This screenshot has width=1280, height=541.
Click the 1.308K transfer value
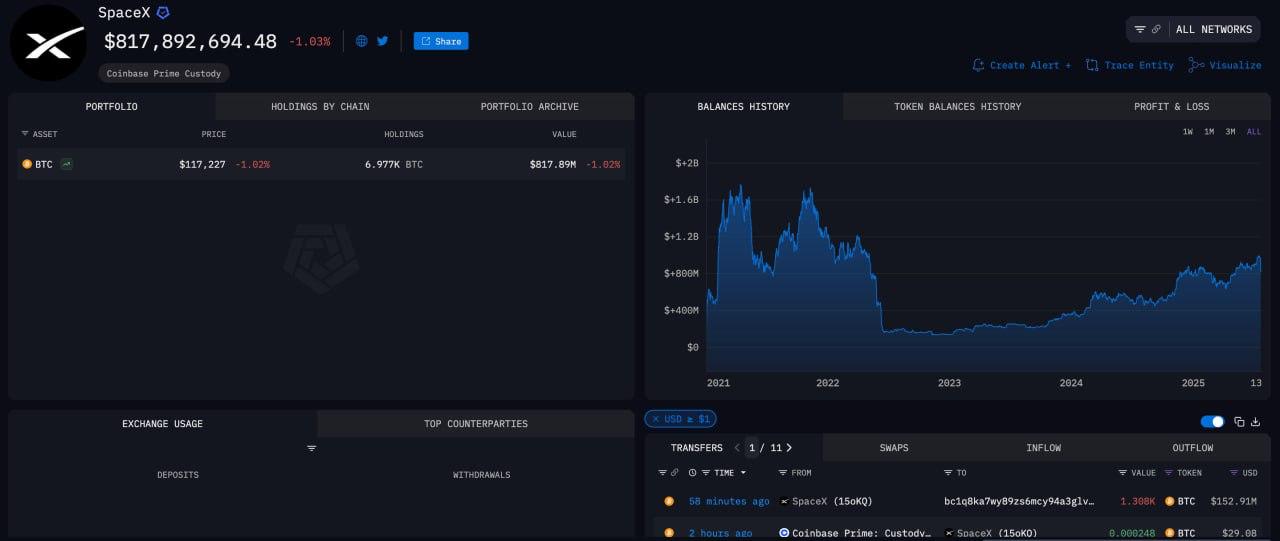(1137, 501)
